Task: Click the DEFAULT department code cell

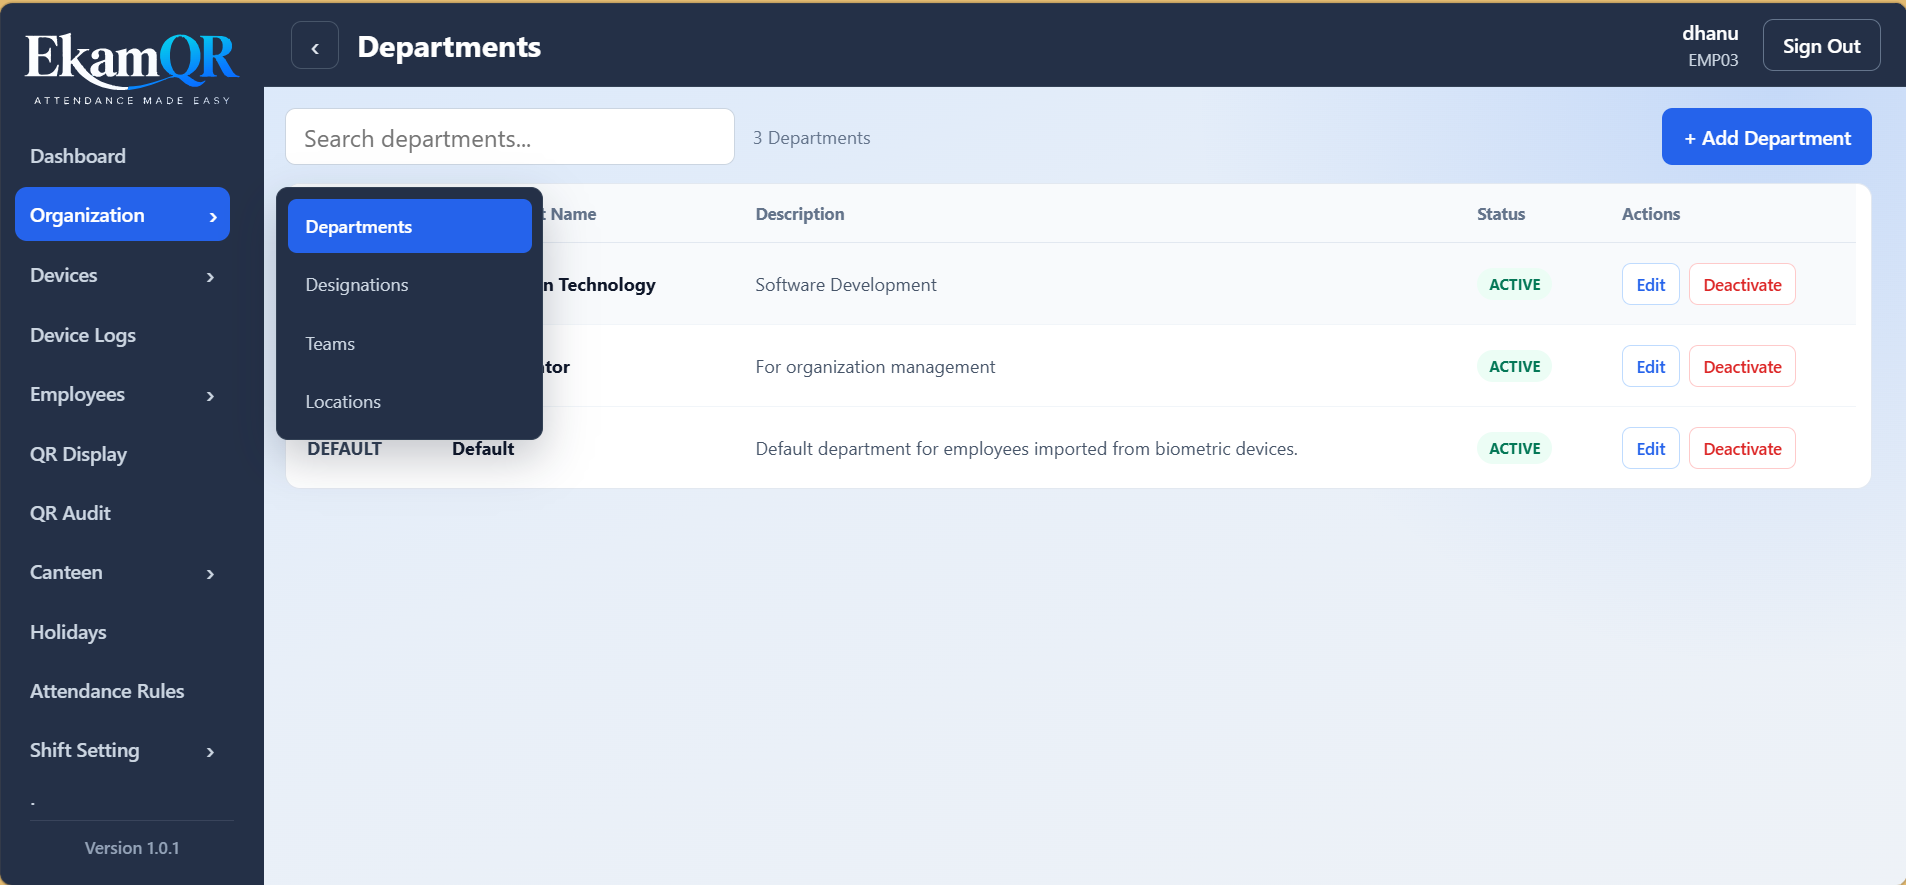Action: point(344,449)
